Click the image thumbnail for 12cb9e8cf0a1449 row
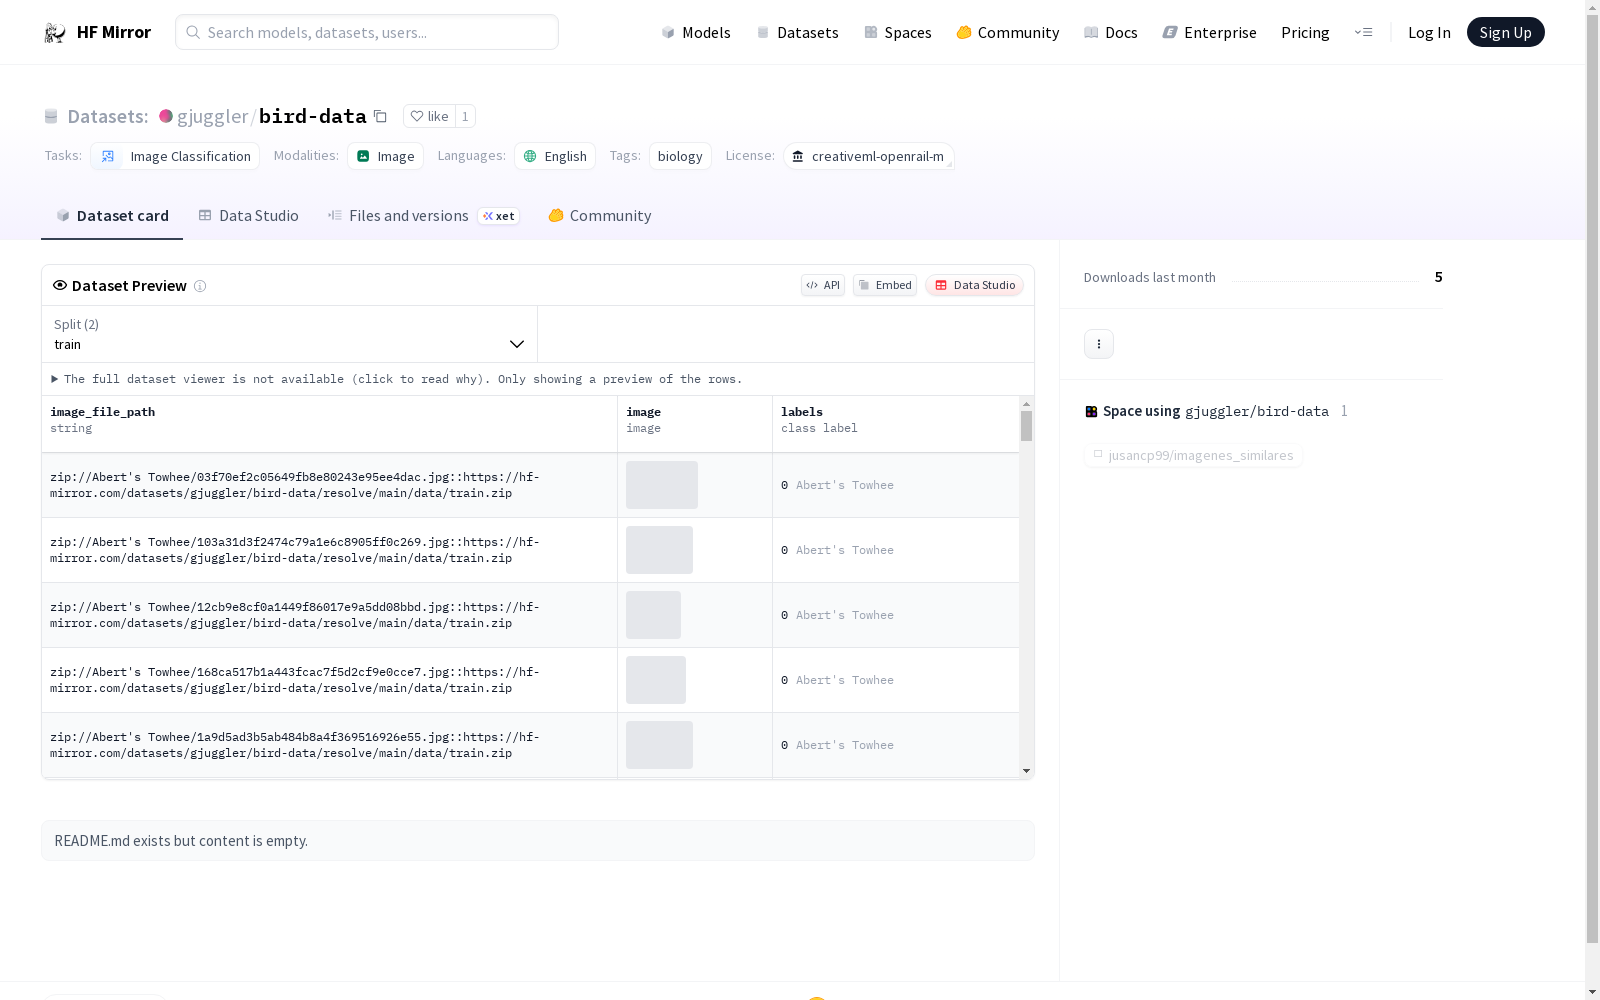Screen dimensions: 1600x1000 (x=653, y=615)
